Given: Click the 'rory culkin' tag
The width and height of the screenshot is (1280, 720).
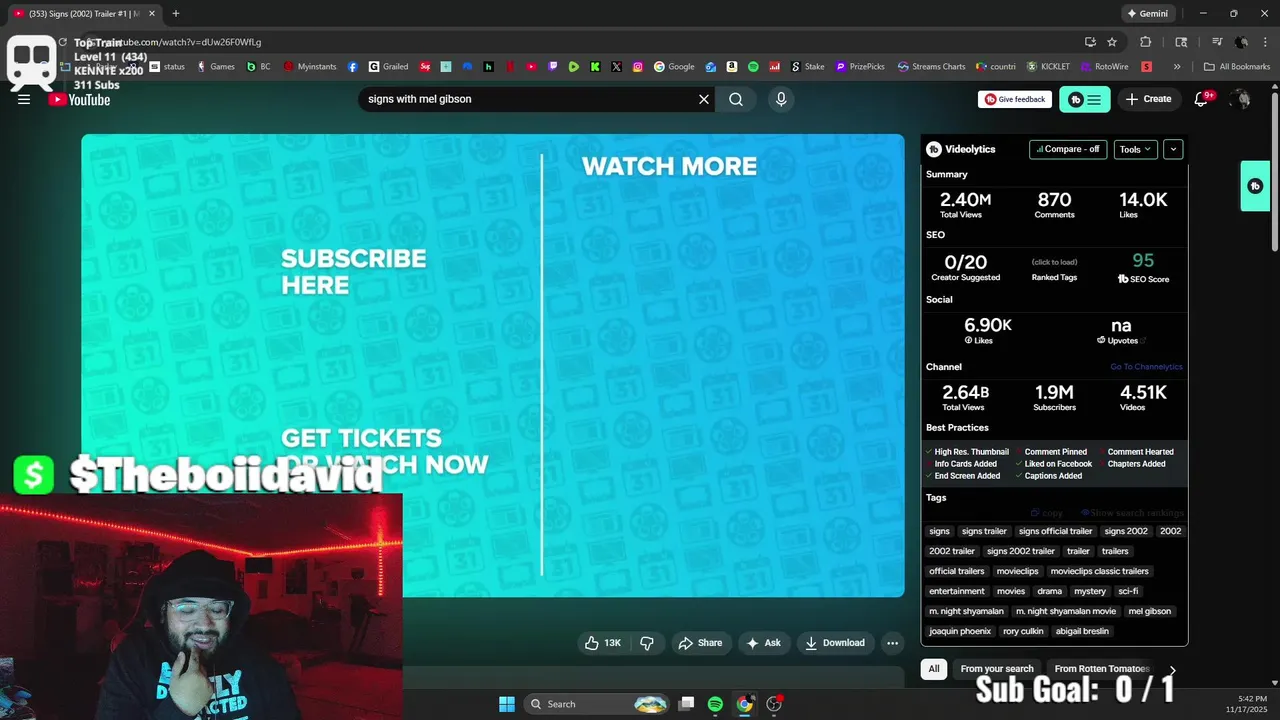Looking at the screenshot, I should pos(1023,631).
